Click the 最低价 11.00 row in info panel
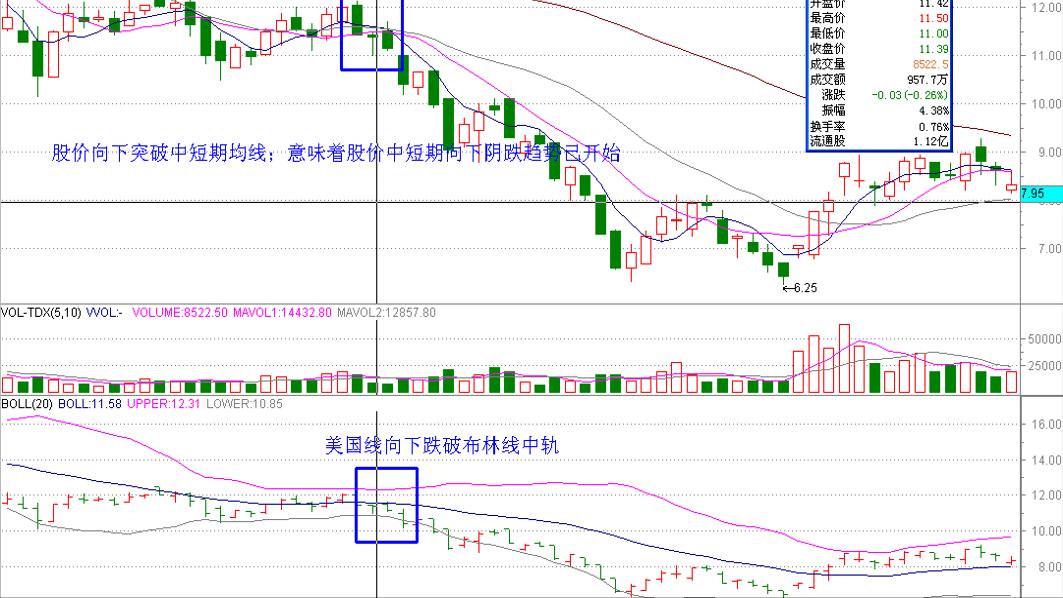This screenshot has height=598, width=1063. [879, 34]
